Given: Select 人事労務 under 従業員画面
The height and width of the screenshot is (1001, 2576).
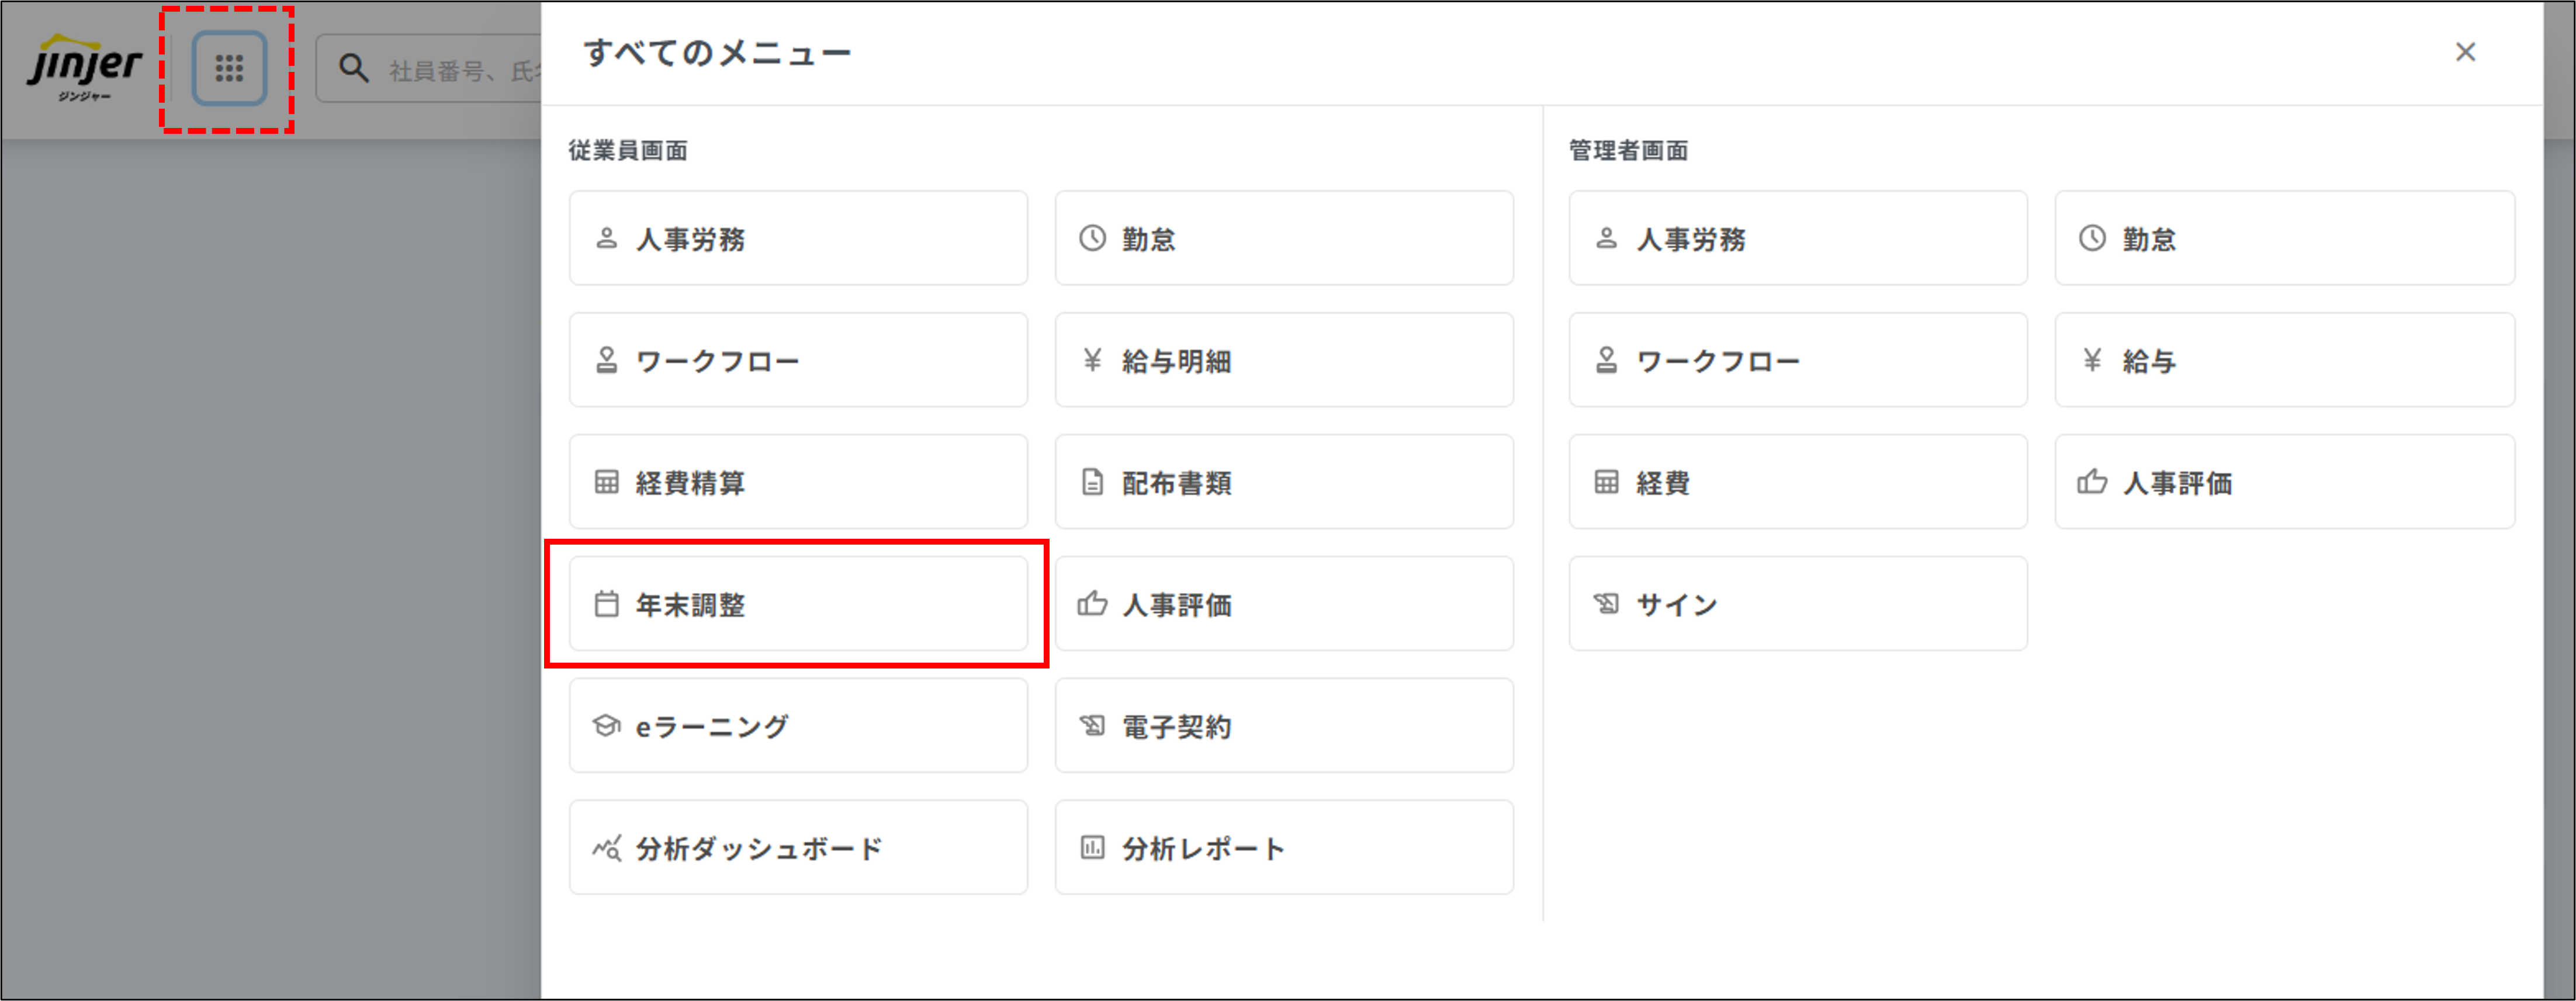Looking at the screenshot, I should pos(797,238).
